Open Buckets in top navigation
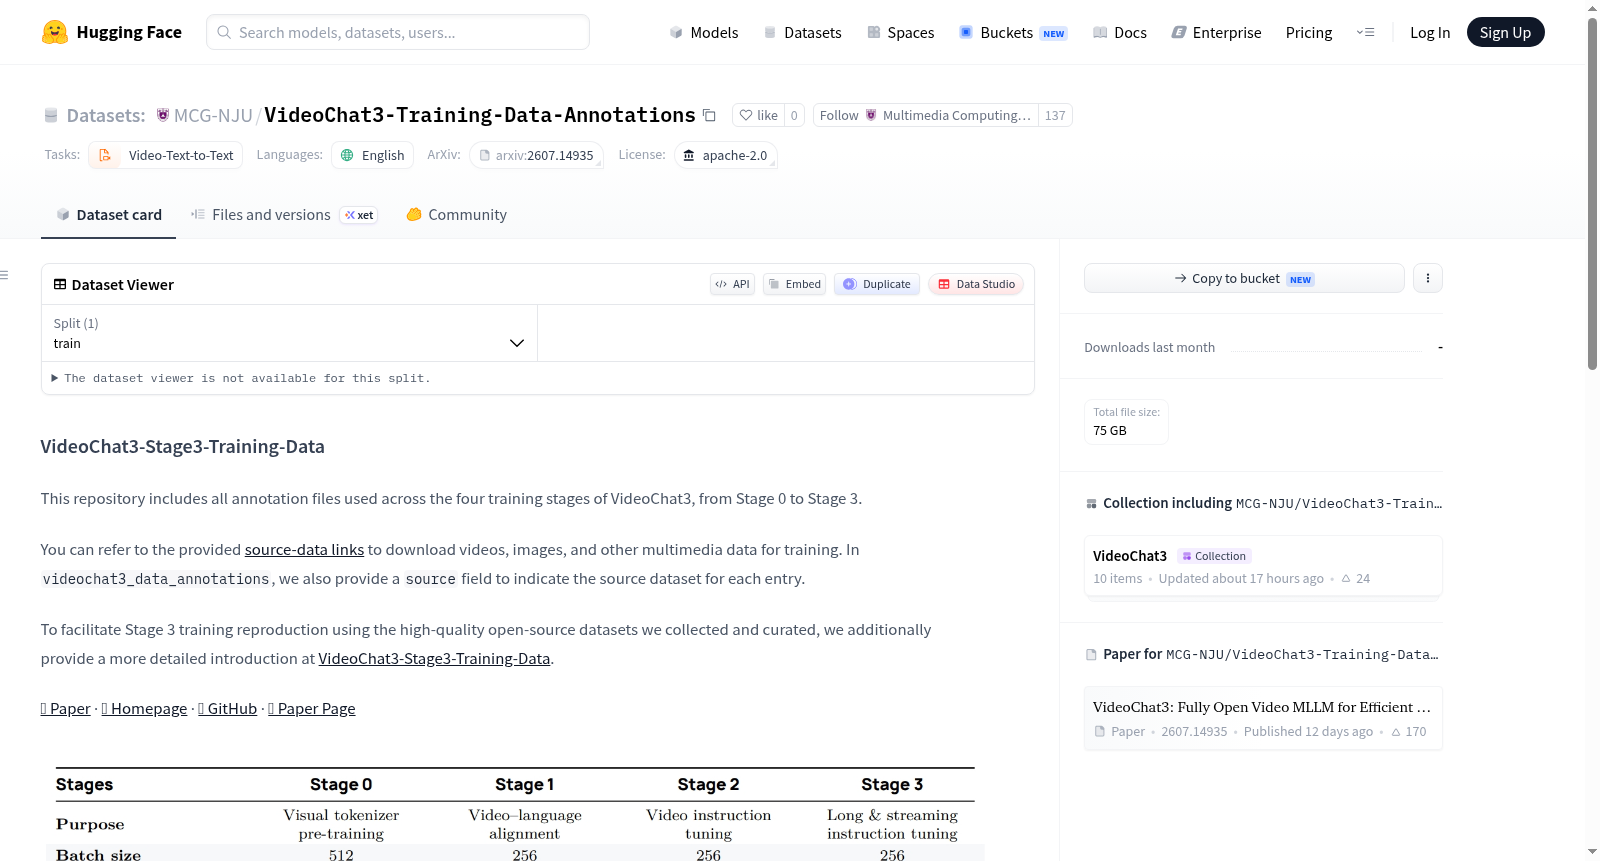The height and width of the screenshot is (861, 1600). tap(1013, 32)
